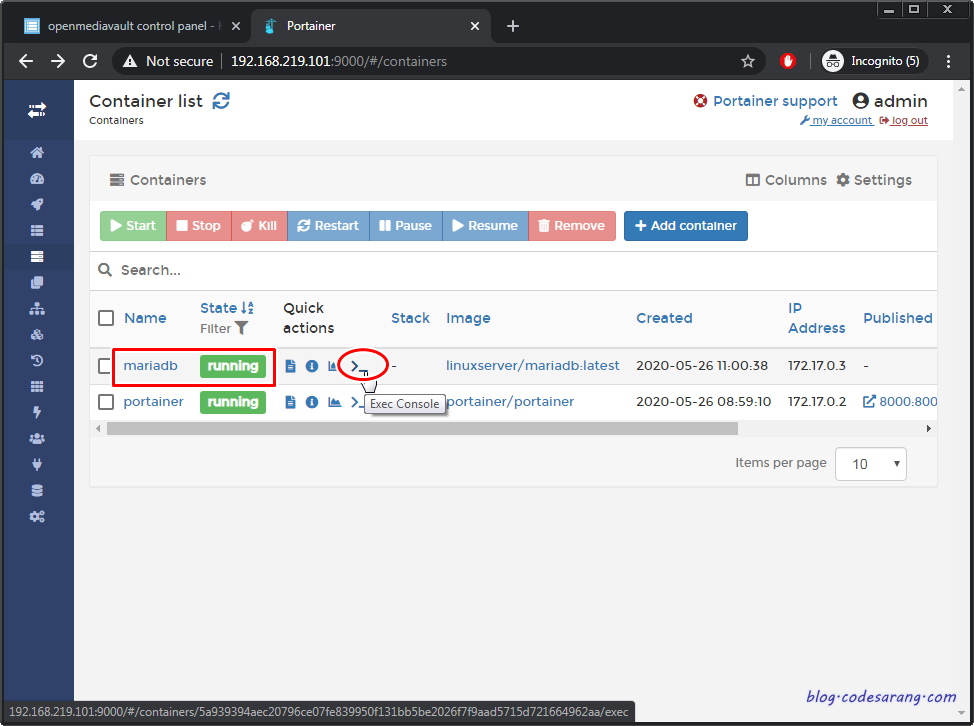The image size is (974, 726).
Task: Open Containers server icon in sidebar
Action: click(x=37, y=256)
